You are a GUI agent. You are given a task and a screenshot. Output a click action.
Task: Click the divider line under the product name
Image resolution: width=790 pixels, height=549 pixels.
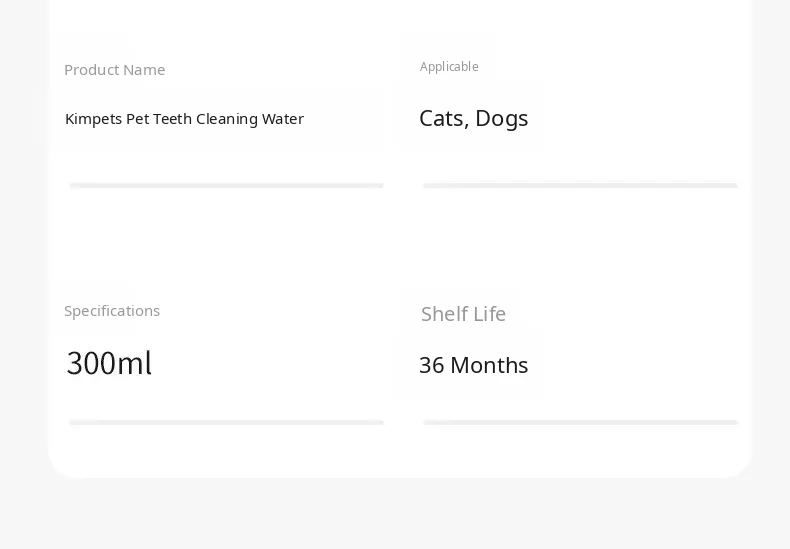pyautogui.click(x=226, y=185)
